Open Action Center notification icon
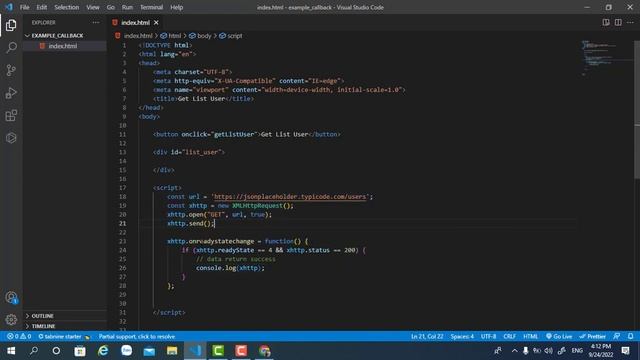This screenshot has width=640, height=360. click(625, 351)
